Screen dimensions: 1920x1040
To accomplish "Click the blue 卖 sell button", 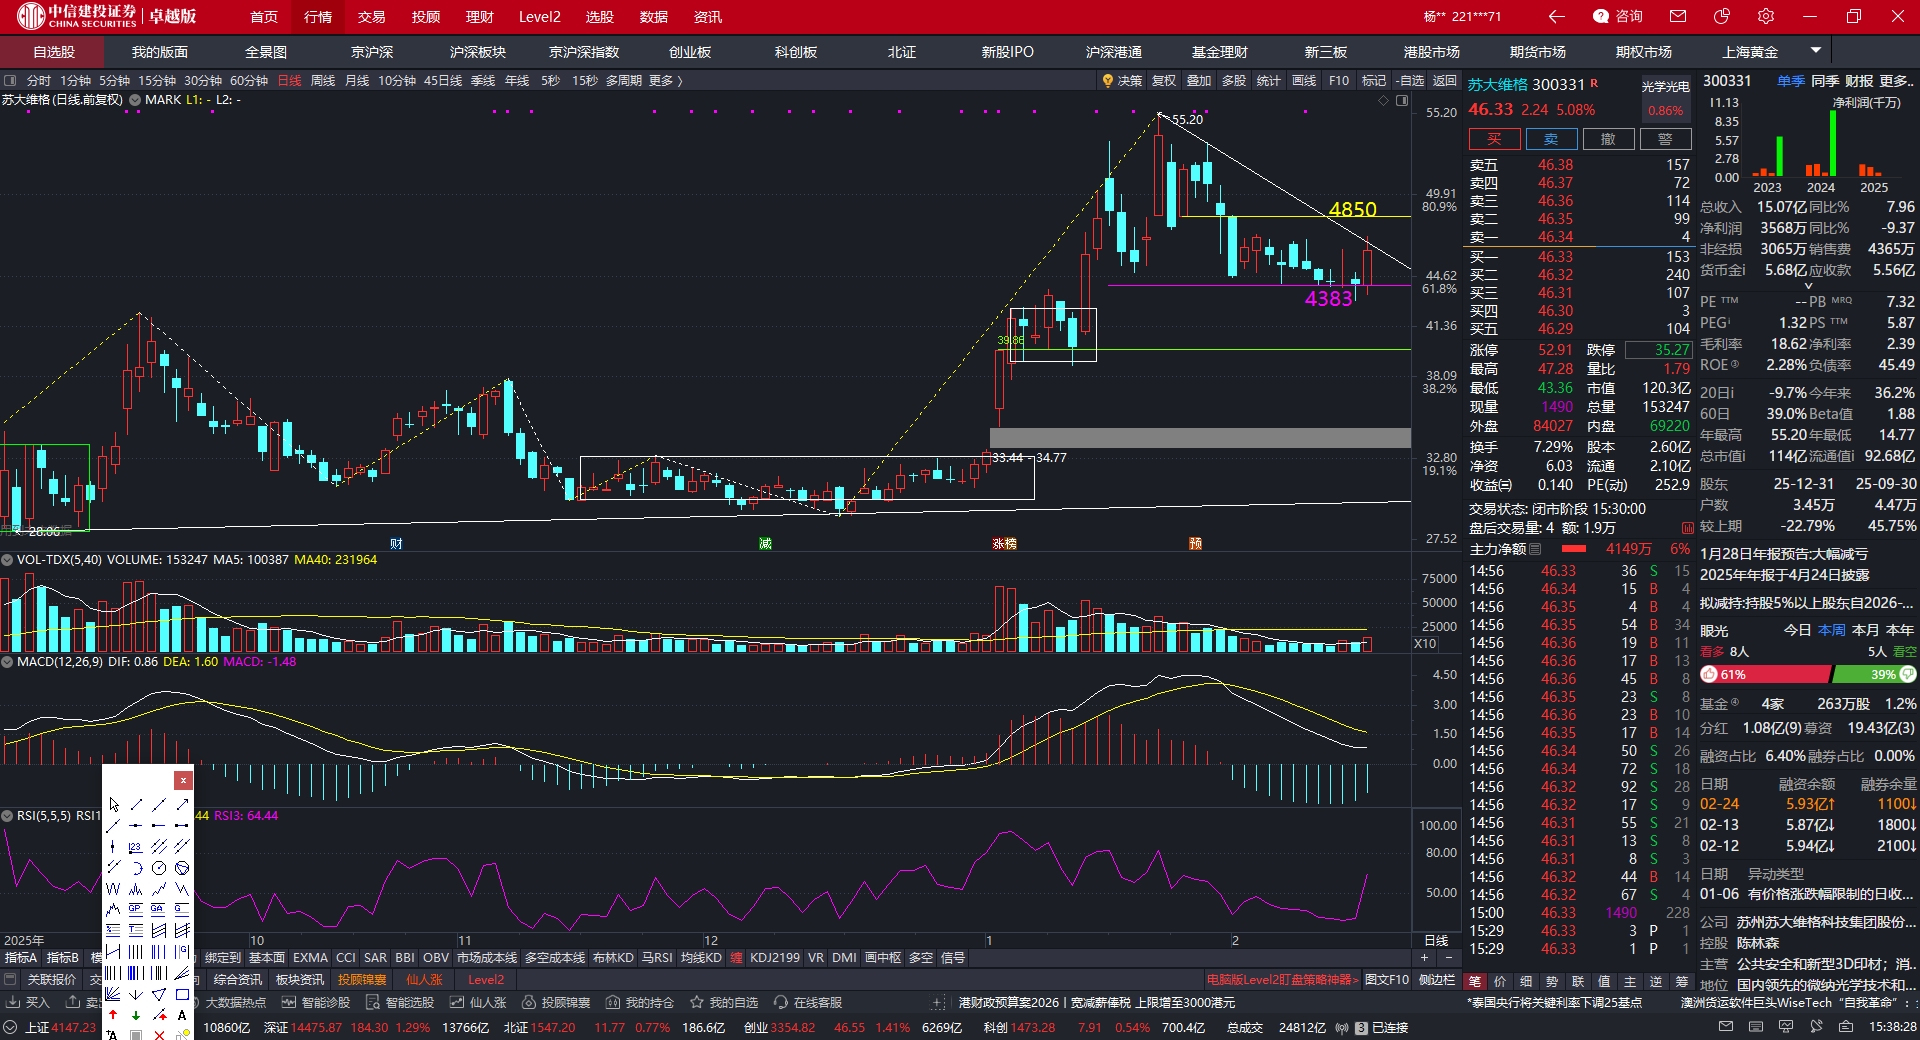I will point(1551,139).
